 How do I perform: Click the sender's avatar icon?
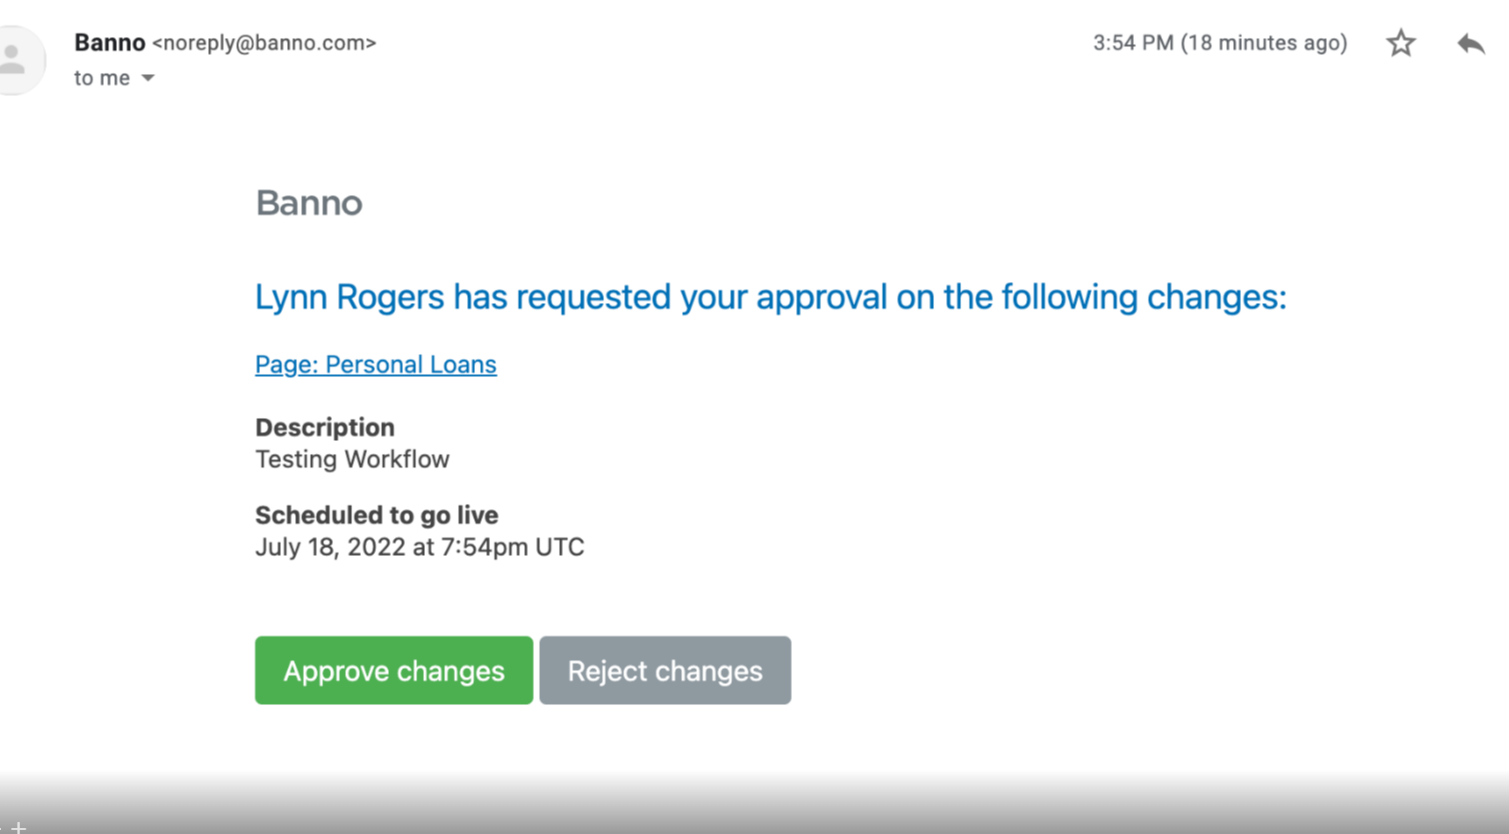pyautogui.click(x=17, y=60)
